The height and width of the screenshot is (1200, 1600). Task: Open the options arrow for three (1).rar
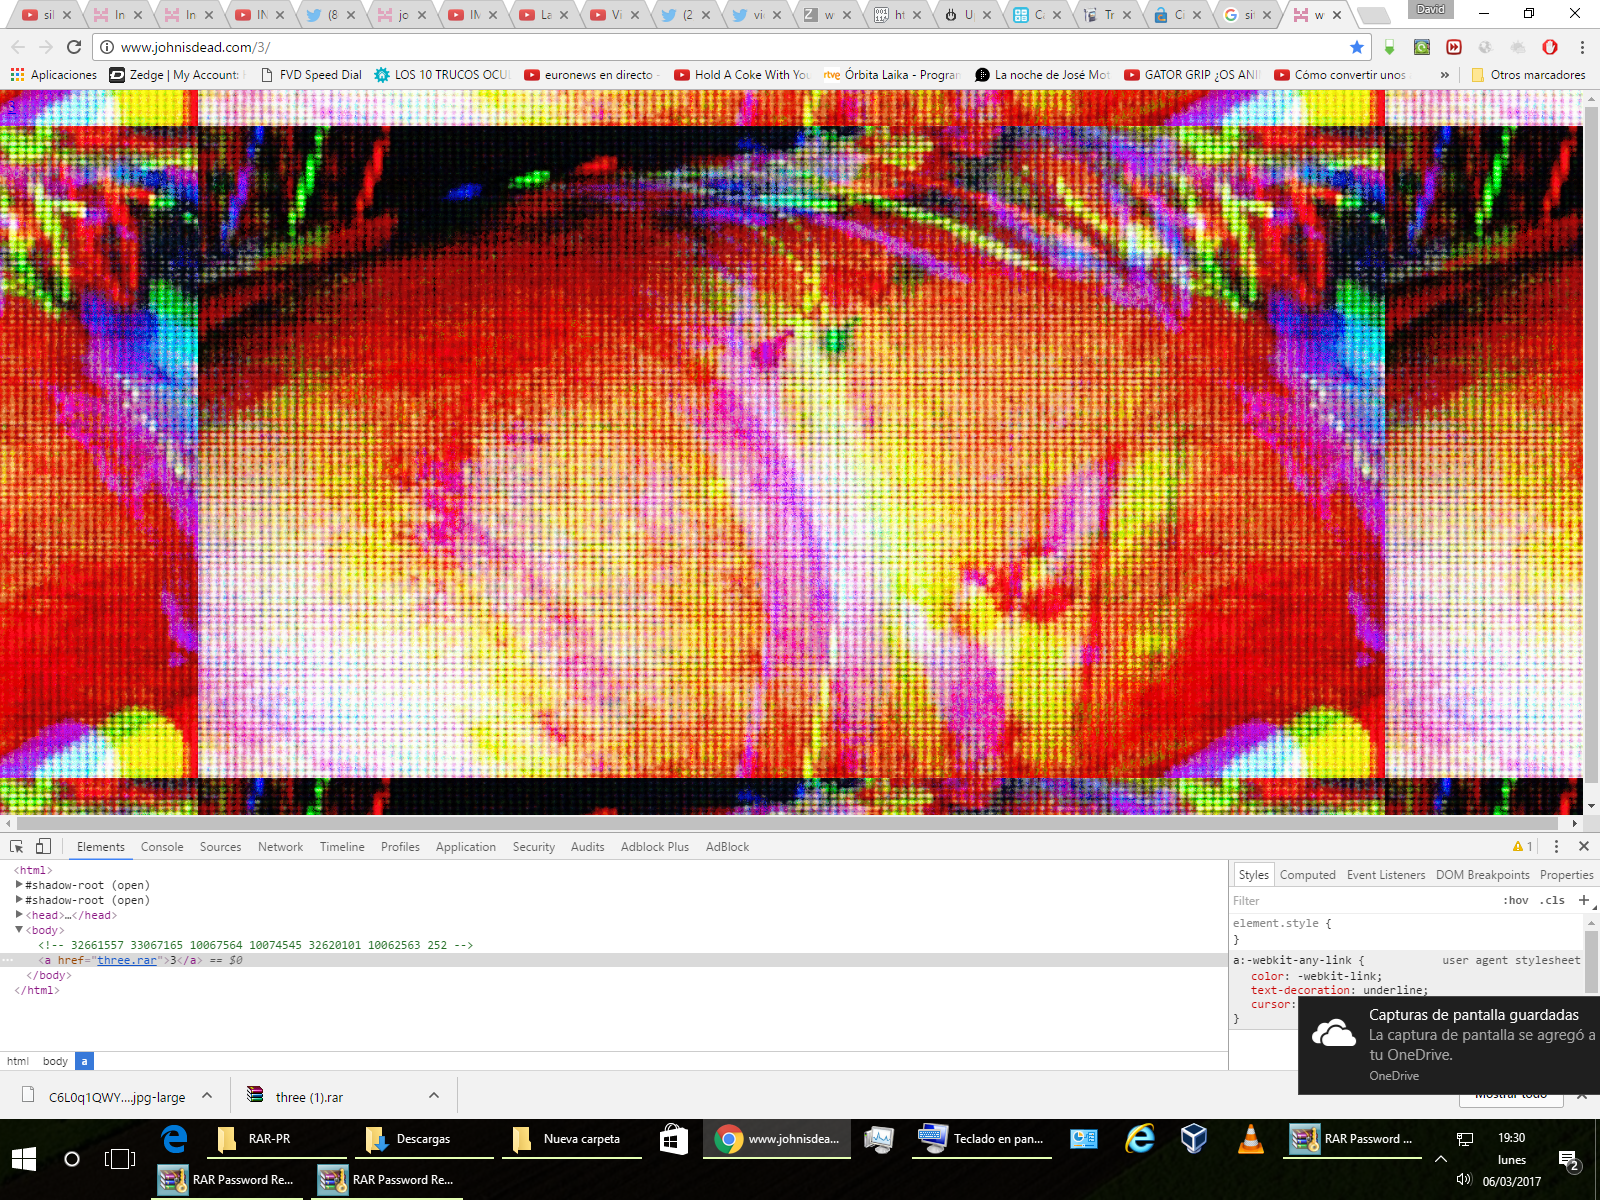coord(434,1096)
